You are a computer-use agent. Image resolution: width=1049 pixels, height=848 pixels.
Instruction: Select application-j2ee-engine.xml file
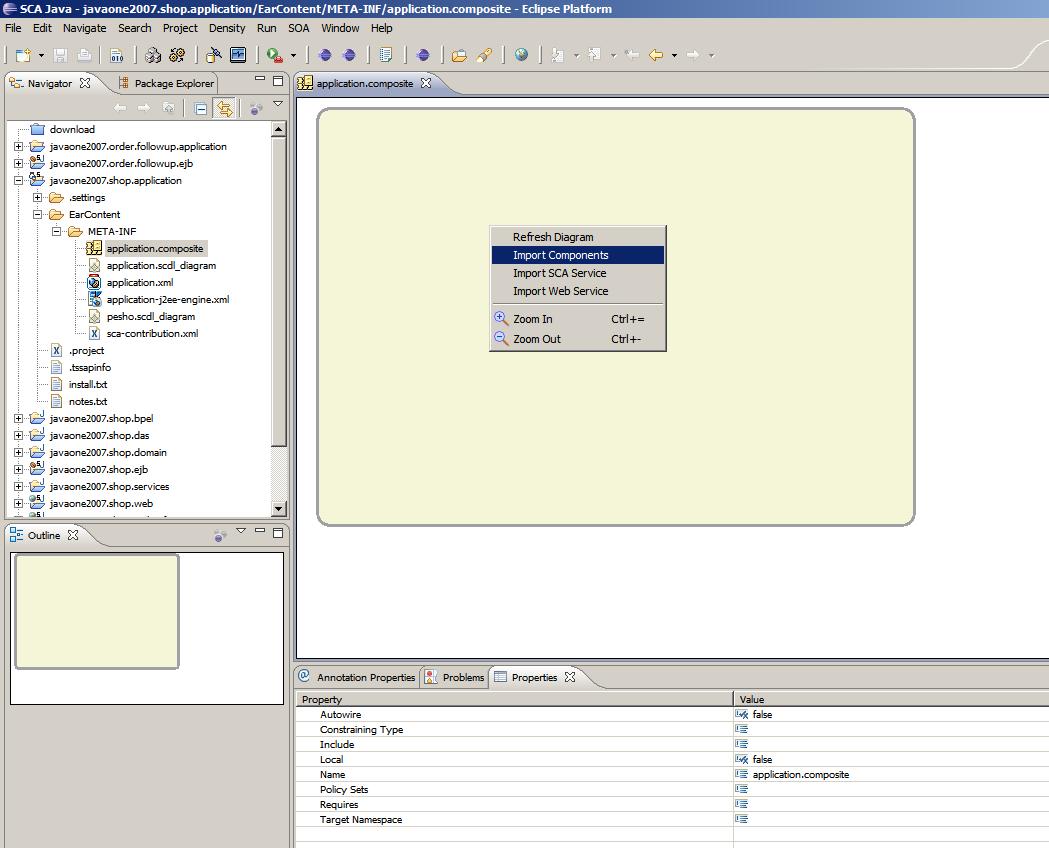168,300
